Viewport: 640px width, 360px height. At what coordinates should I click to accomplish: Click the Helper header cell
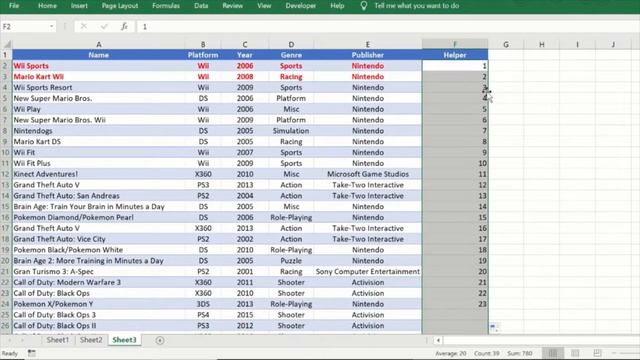pyautogui.click(x=455, y=55)
